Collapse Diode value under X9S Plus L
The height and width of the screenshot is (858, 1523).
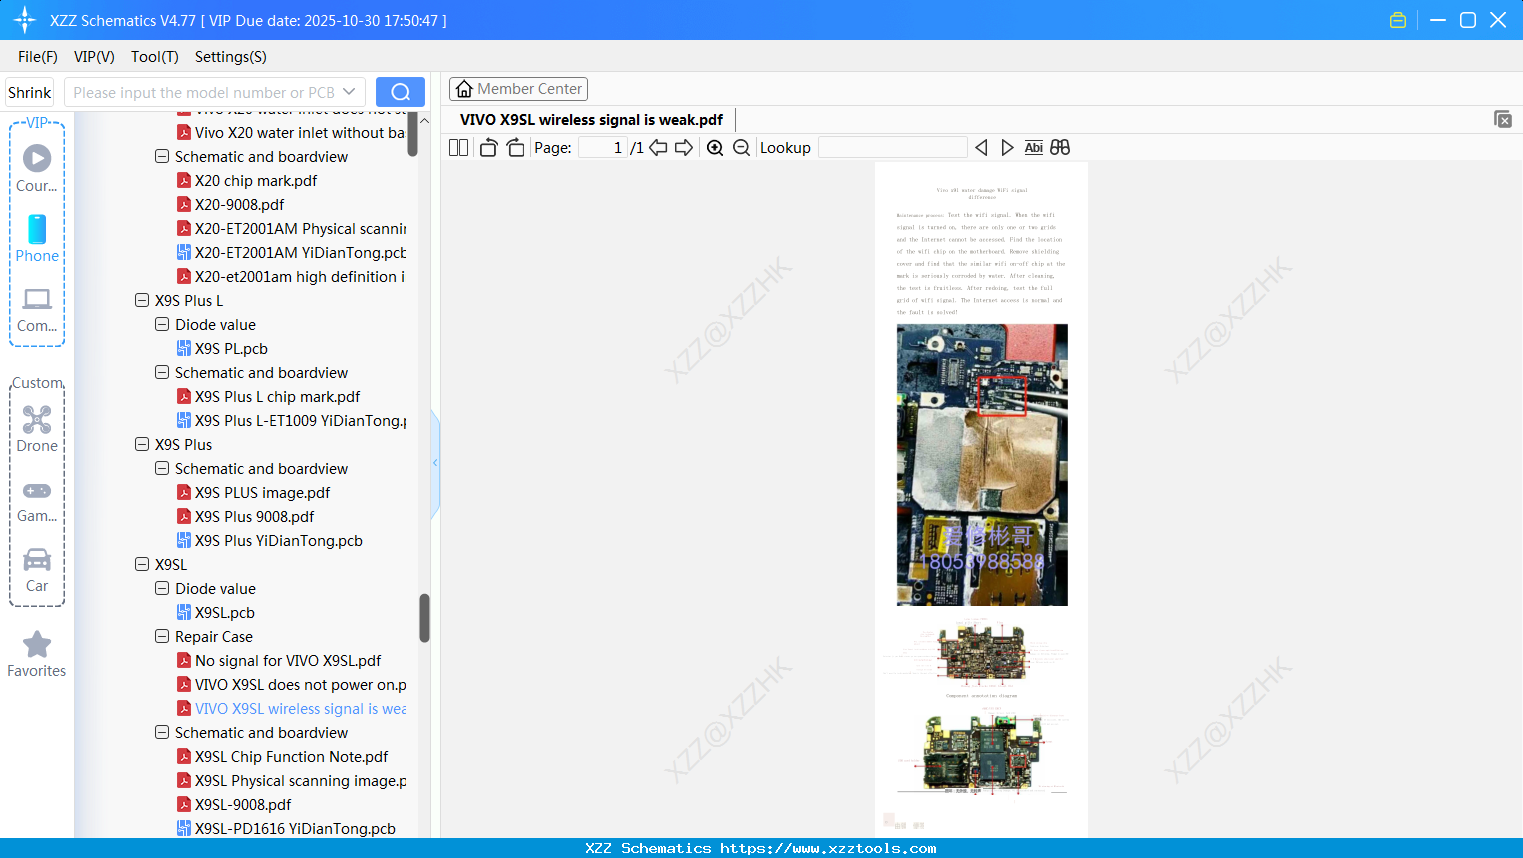162,324
